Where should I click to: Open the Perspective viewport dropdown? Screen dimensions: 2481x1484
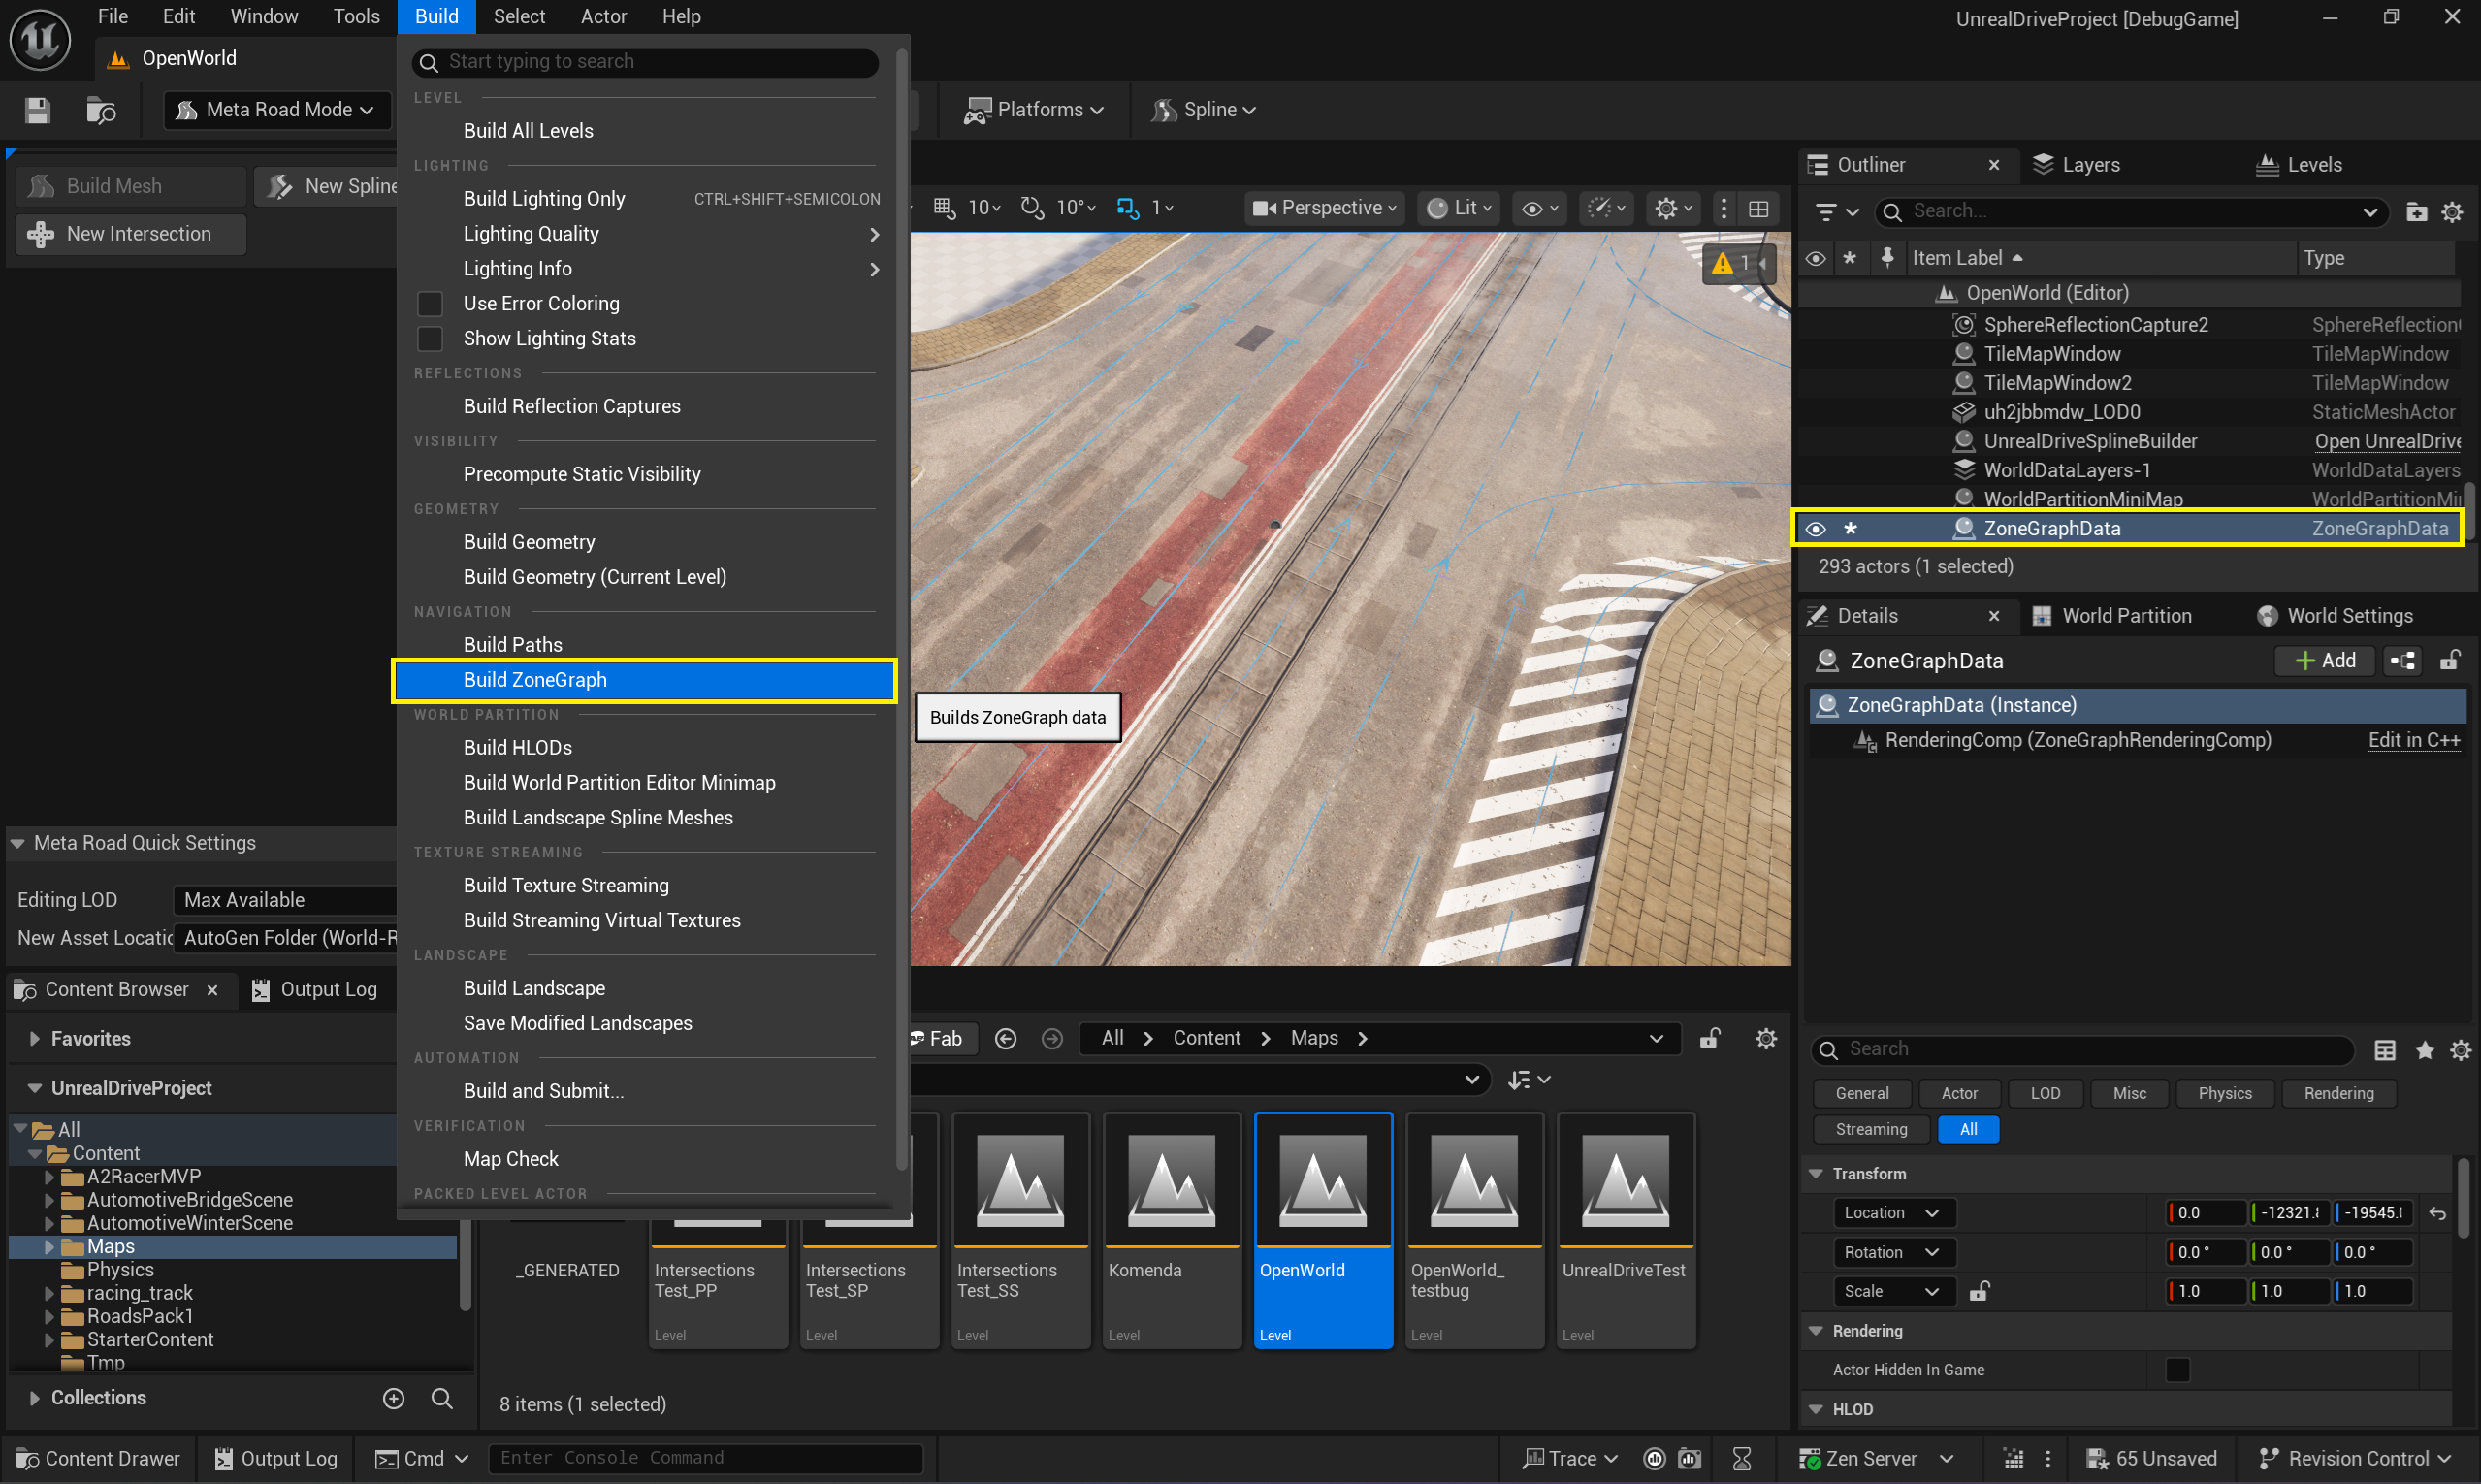[x=1324, y=208]
